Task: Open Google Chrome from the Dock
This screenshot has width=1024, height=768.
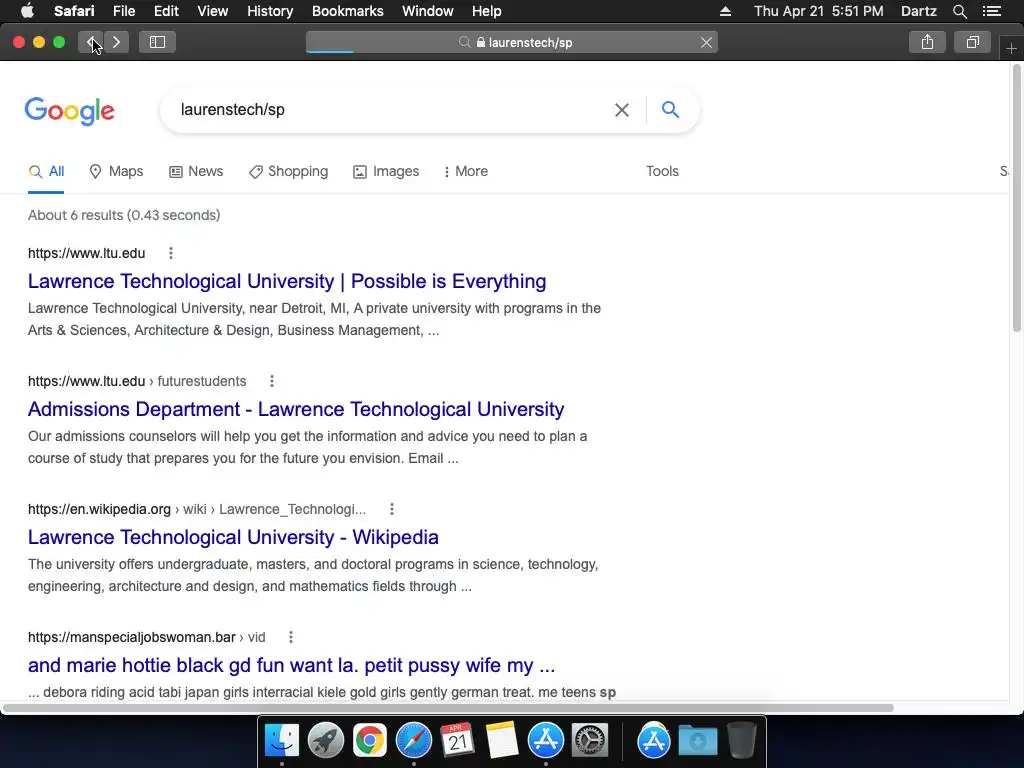Action: click(370, 740)
